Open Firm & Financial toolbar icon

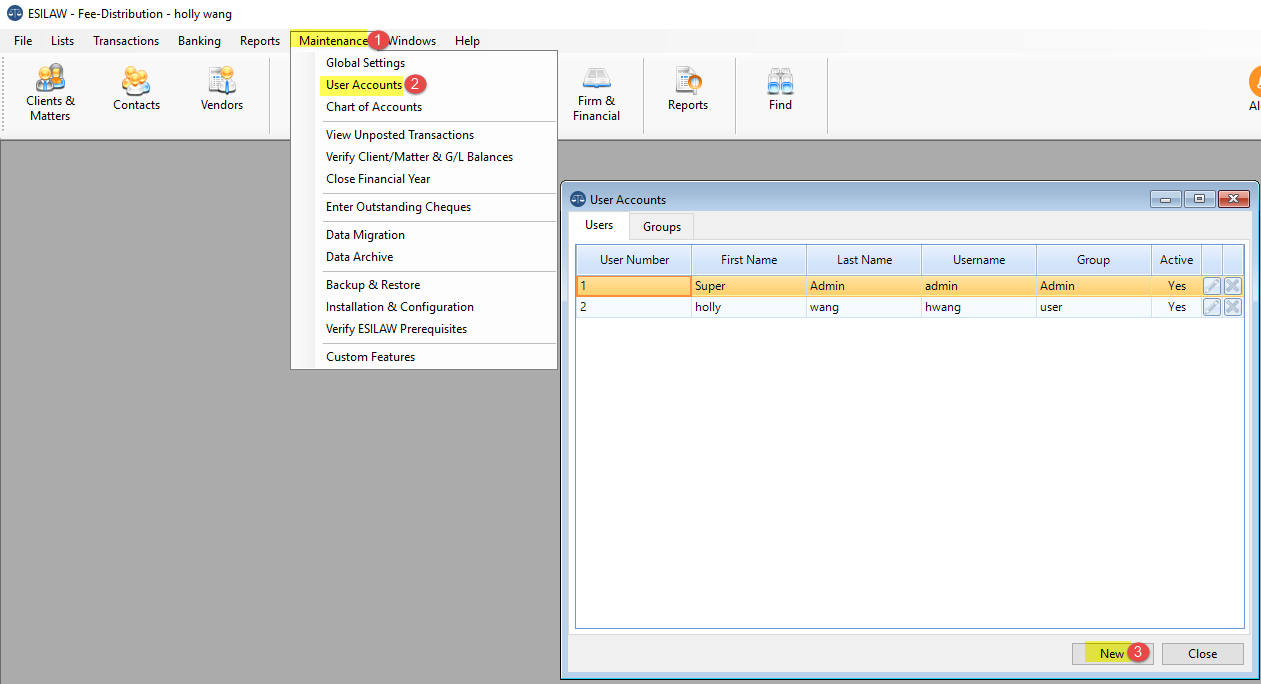tap(596, 93)
